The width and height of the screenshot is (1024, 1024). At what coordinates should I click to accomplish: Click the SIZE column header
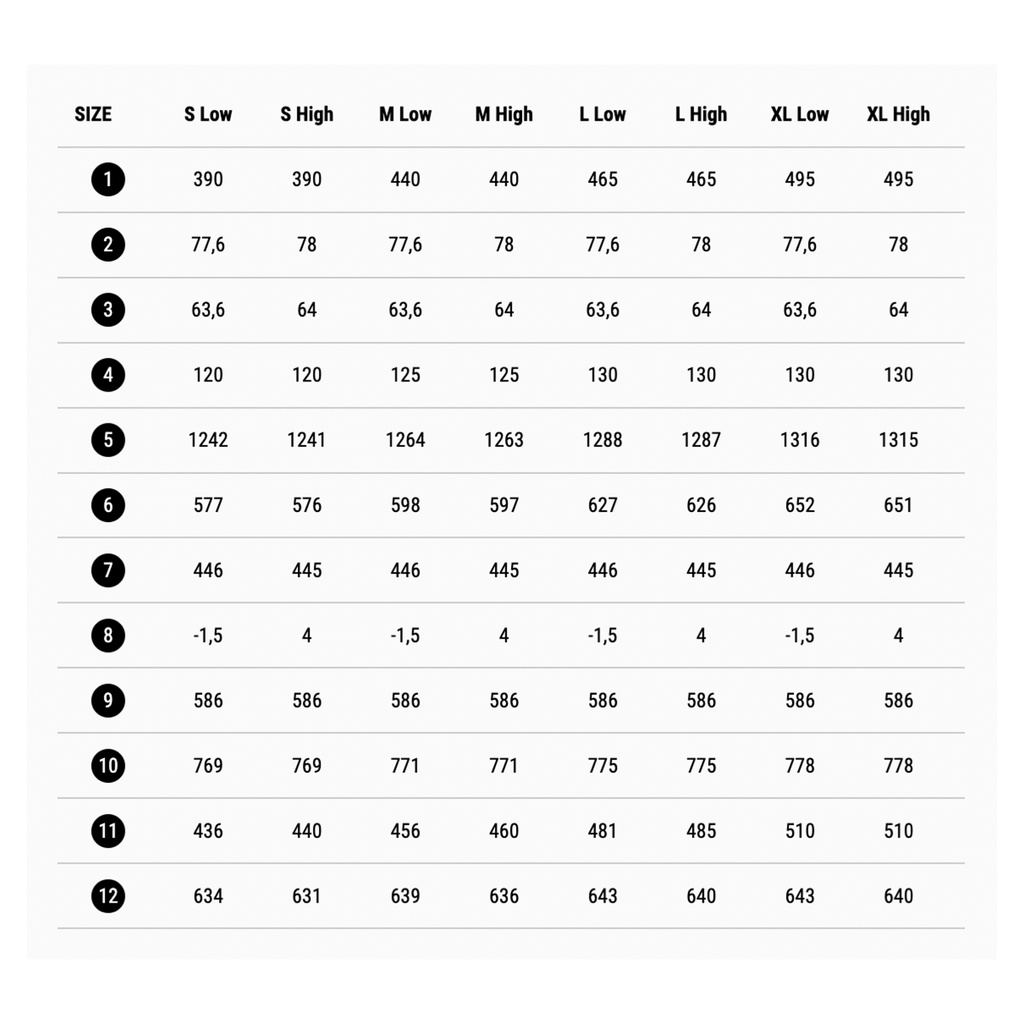point(93,114)
